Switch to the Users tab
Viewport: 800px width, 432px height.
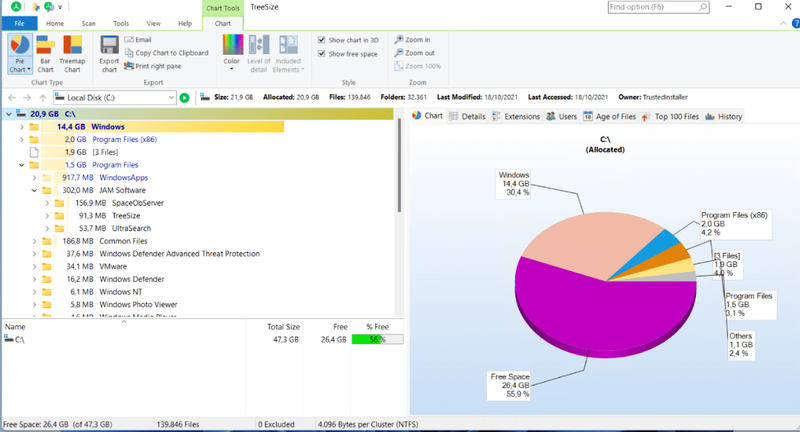coord(561,116)
